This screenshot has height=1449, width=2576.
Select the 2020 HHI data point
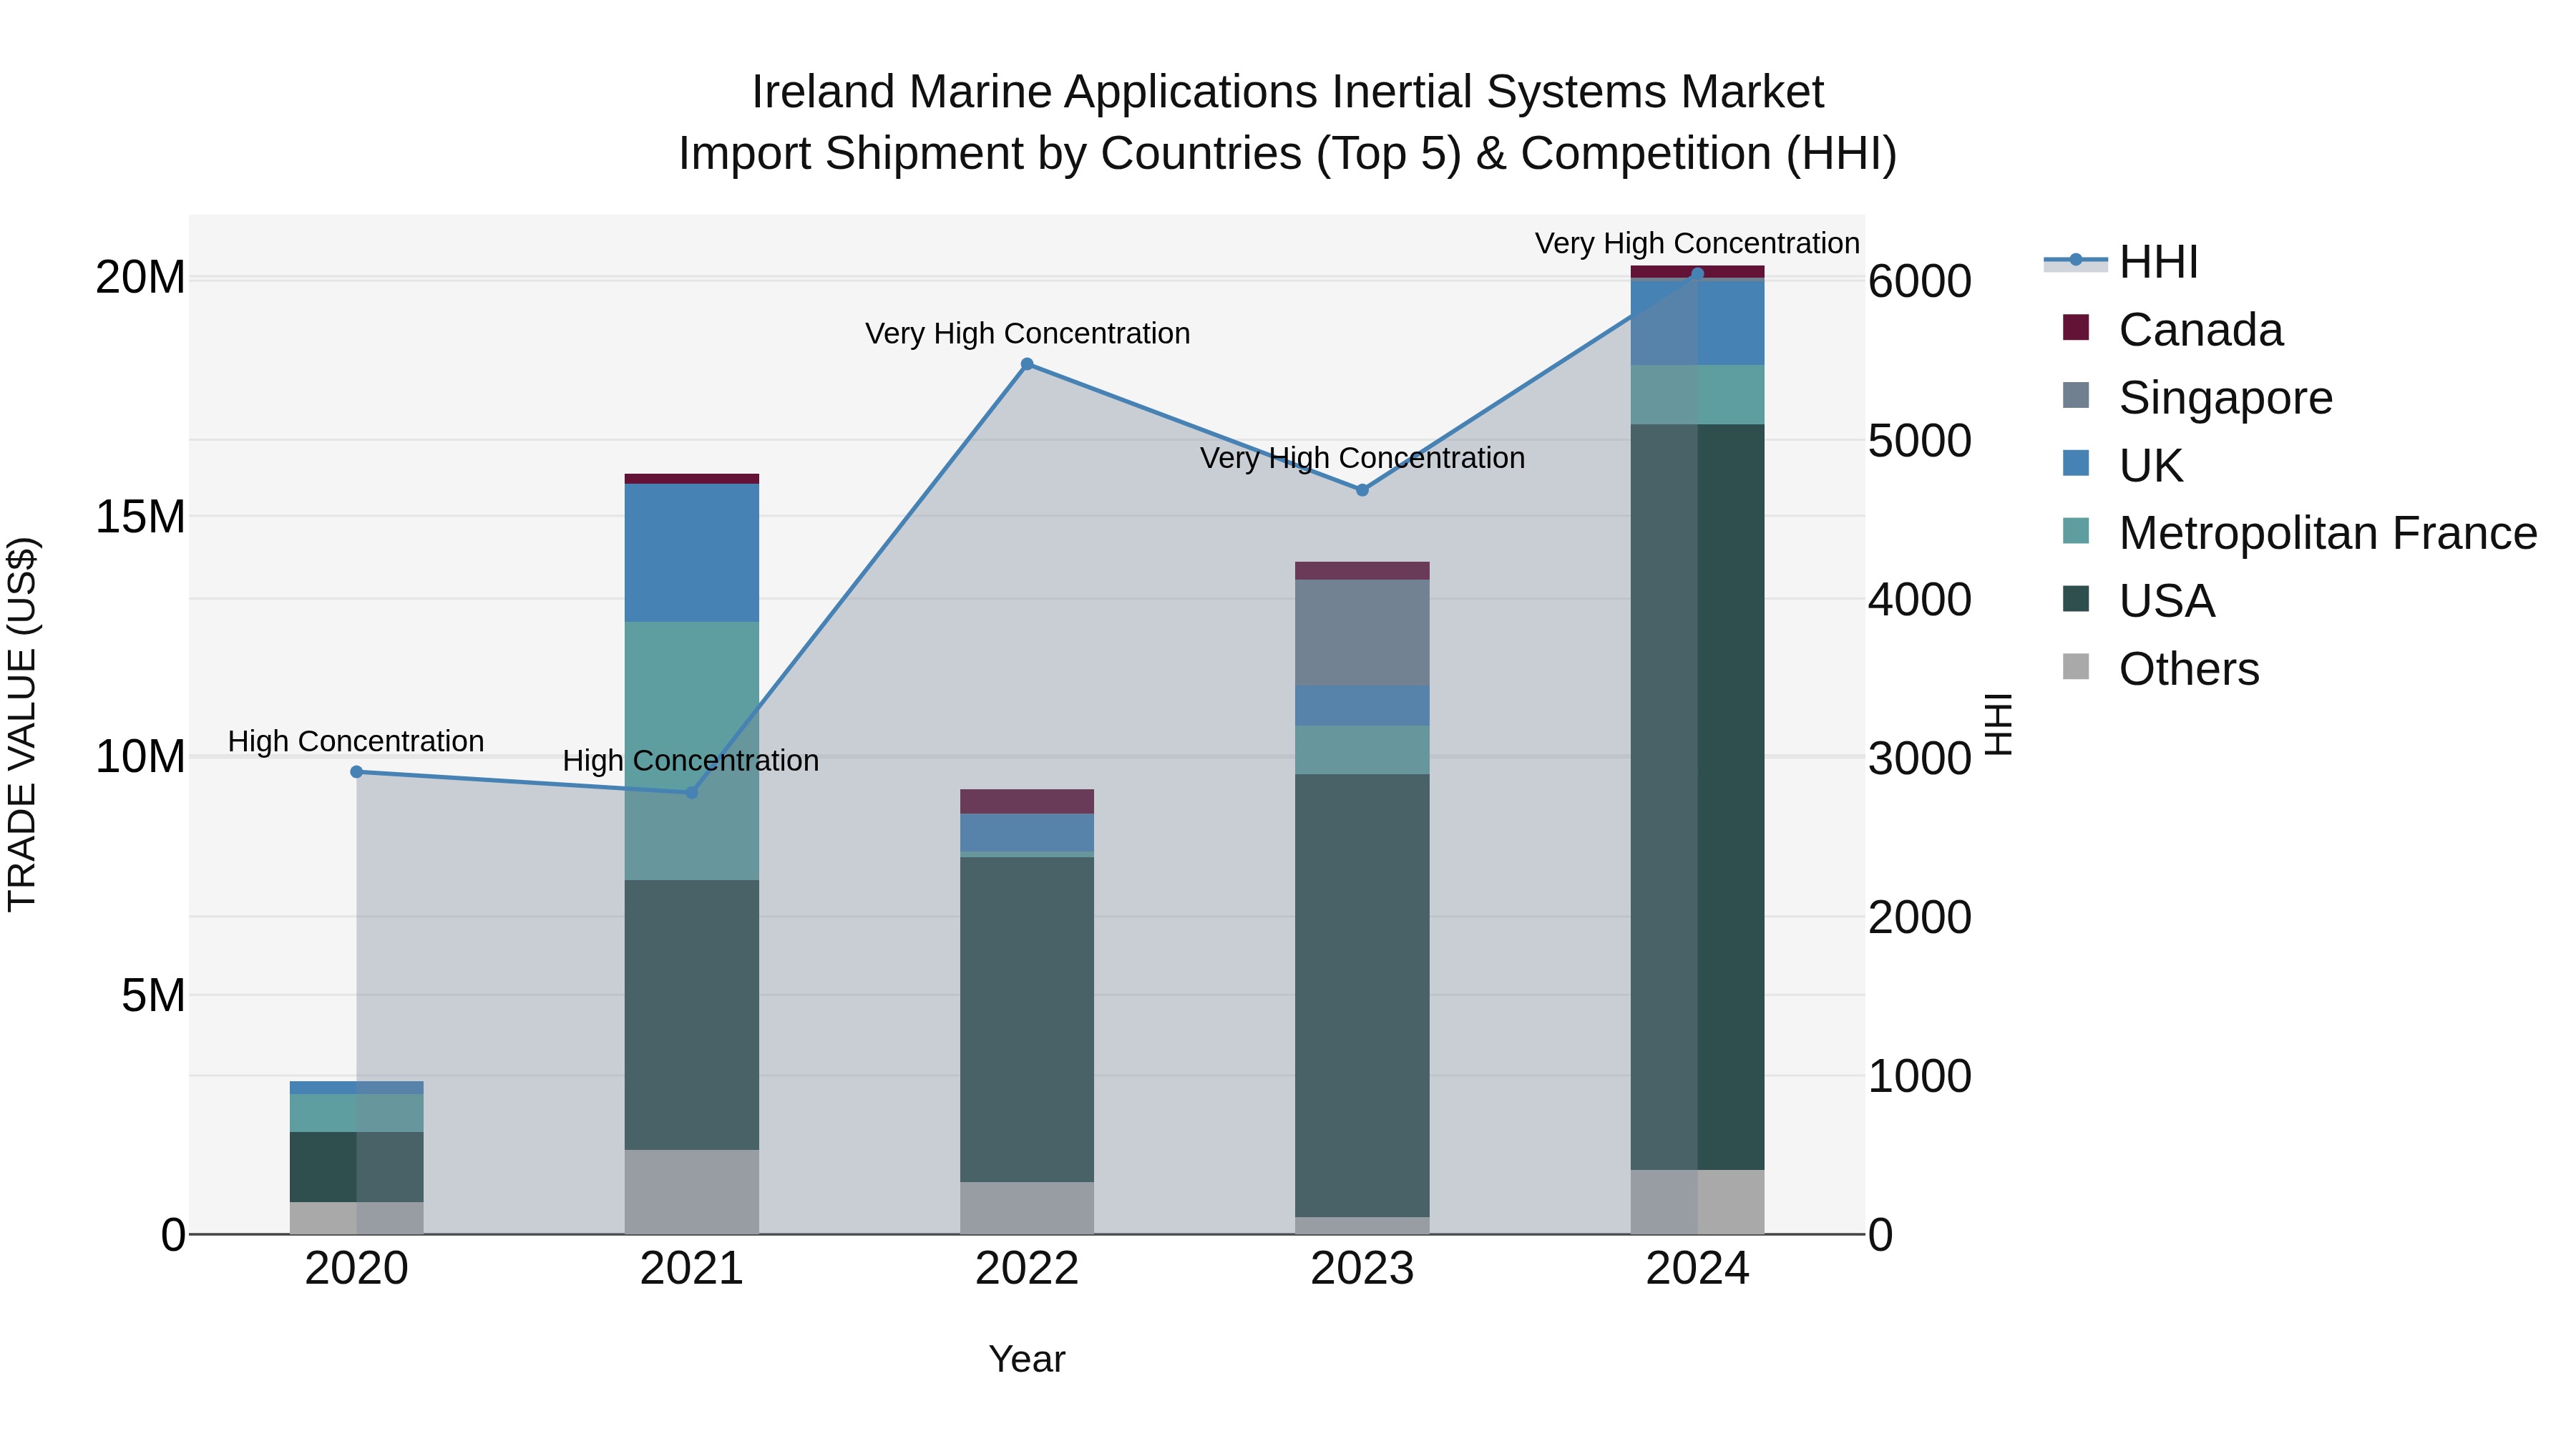point(357,772)
